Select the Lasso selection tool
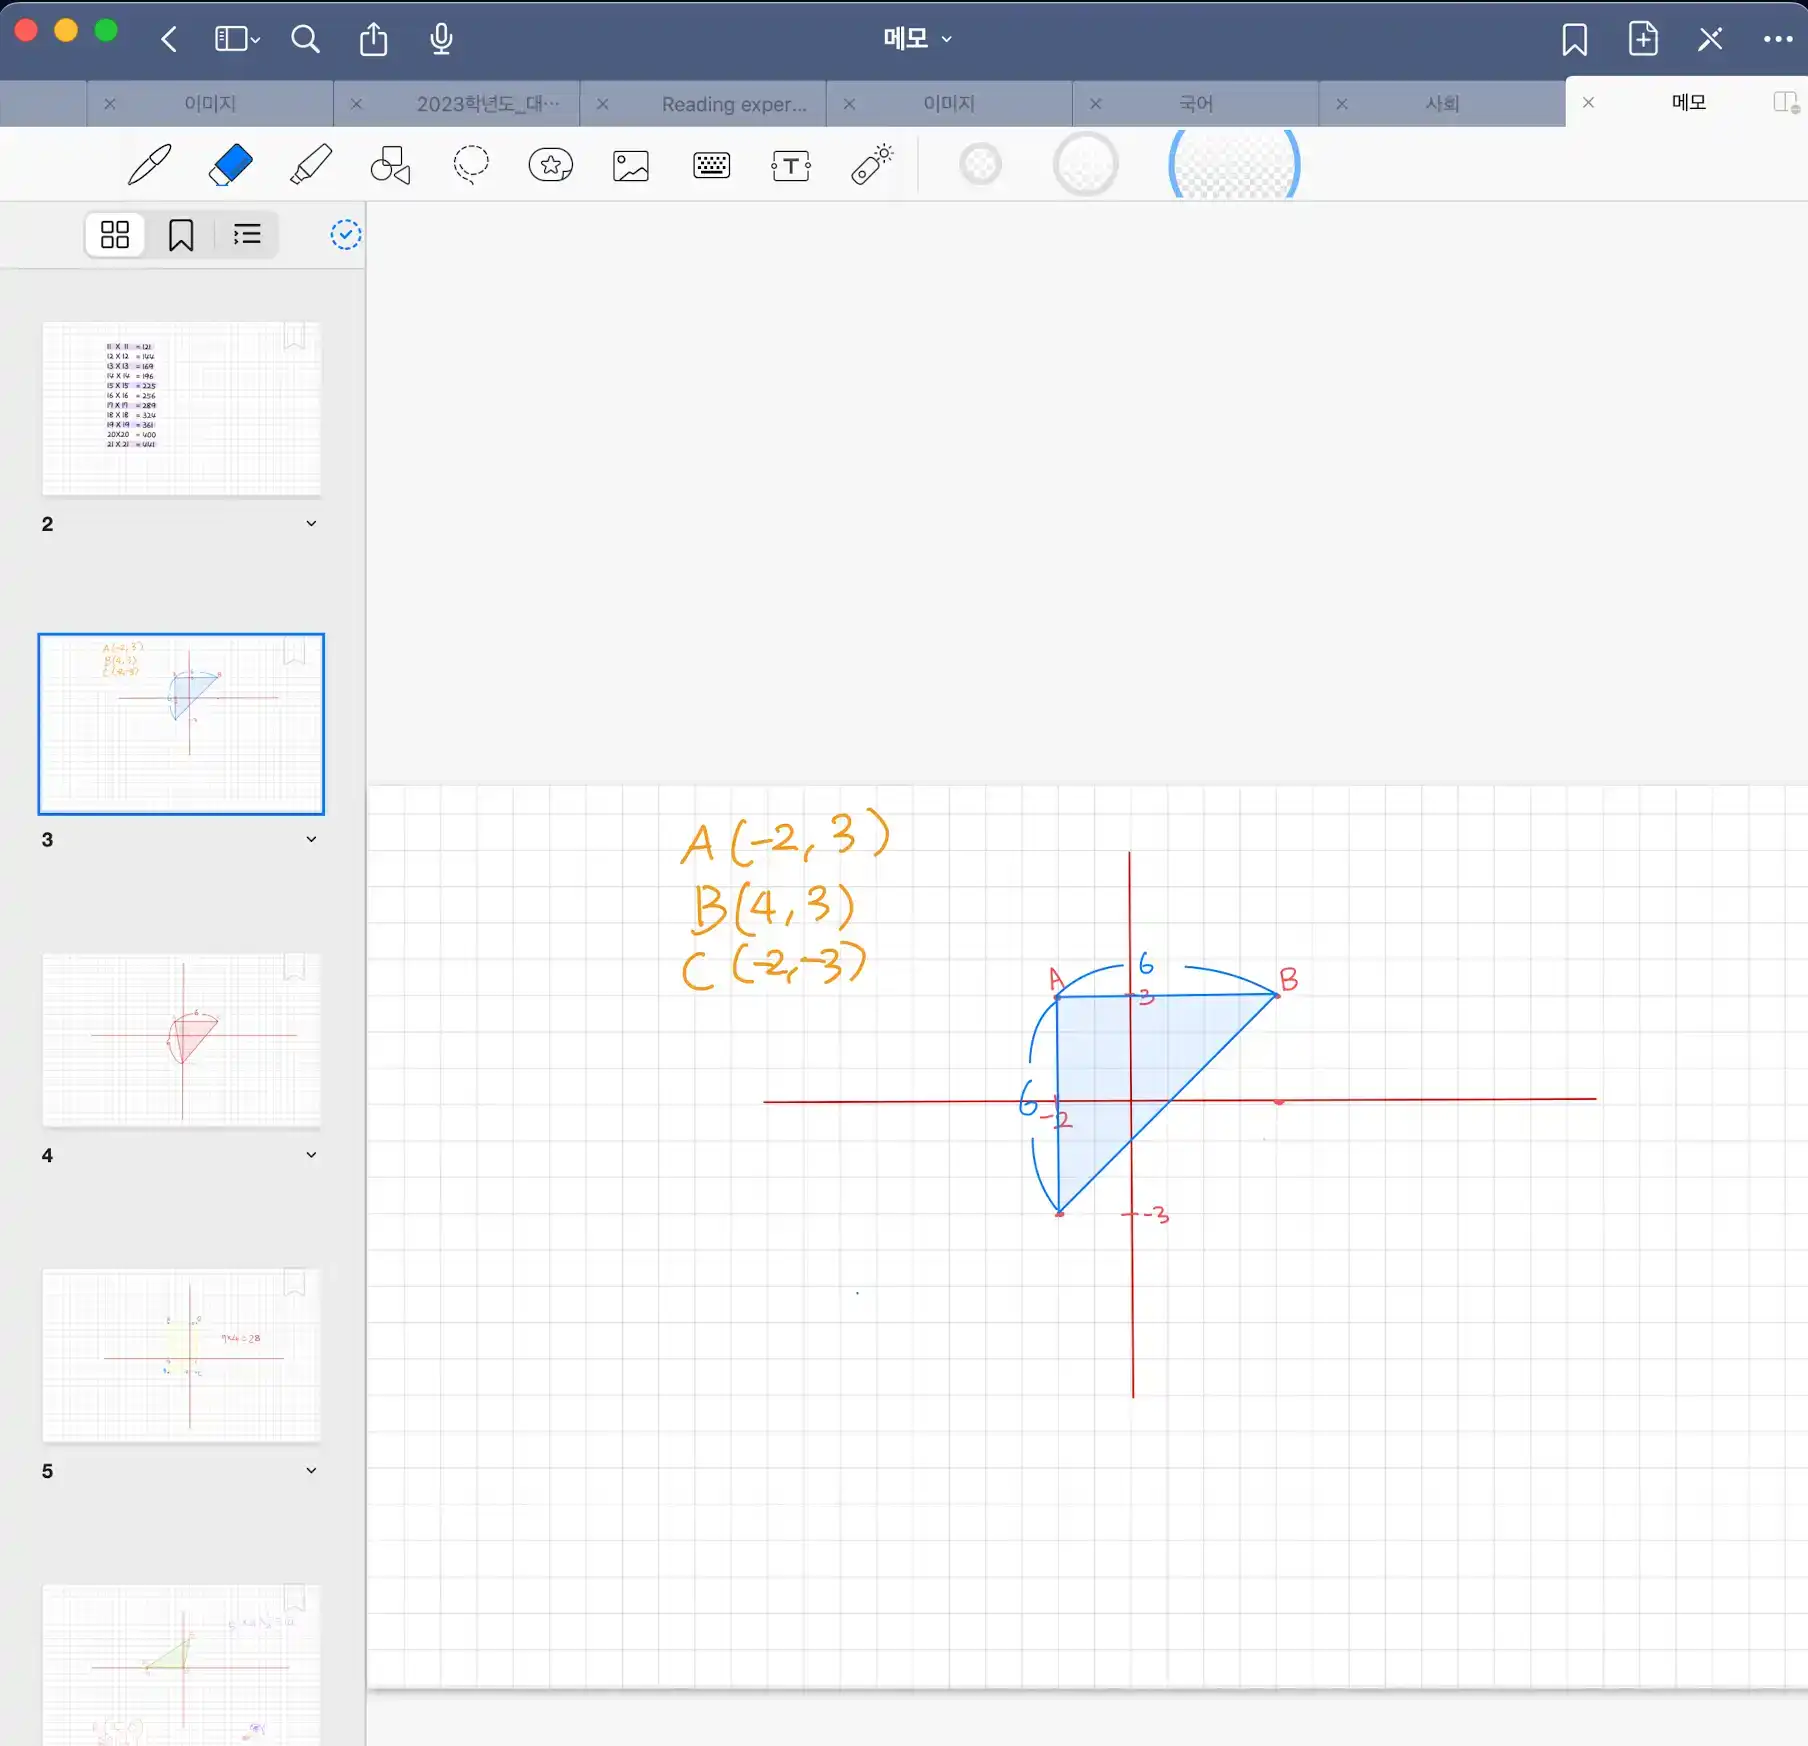Viewport: 1808px width, 1746px height. (x=470, y=165)
